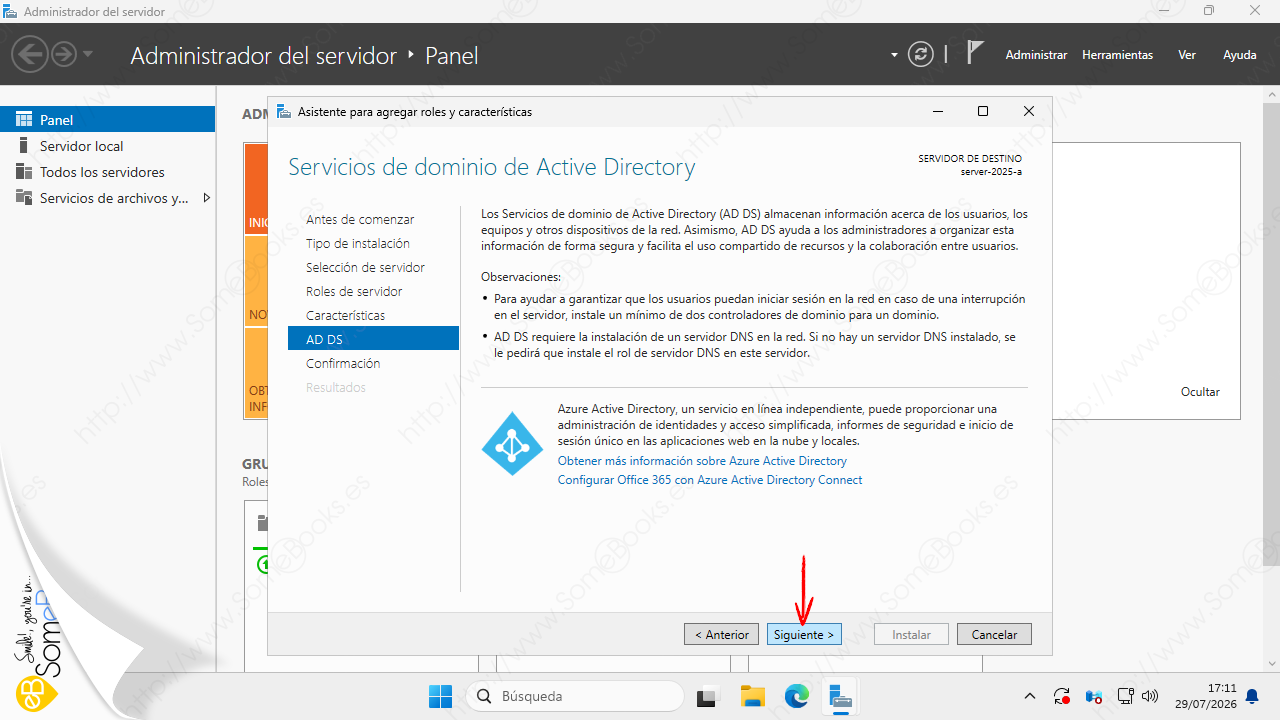Select Panel in the left sidebar
The width and height of the screenshot is (1280, 720).
(x=108, y=120)
